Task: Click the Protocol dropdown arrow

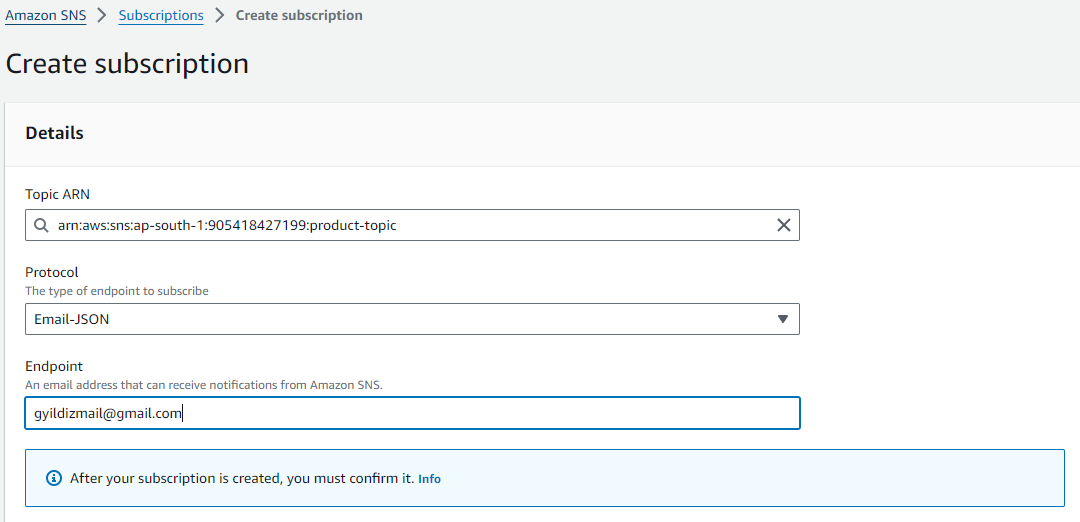Action: point(782,320)
